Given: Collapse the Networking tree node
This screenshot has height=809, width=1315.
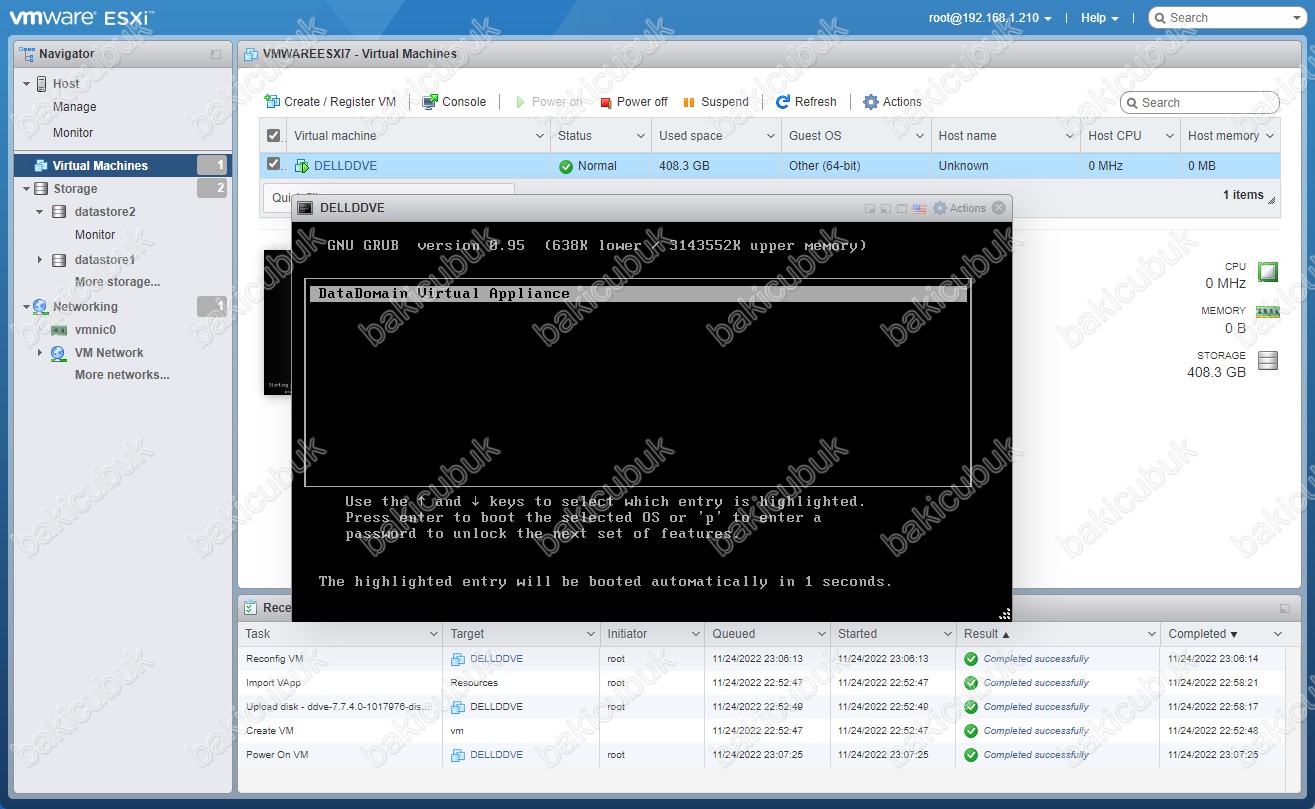Looking at the screenshot, I should pos(26,307).
